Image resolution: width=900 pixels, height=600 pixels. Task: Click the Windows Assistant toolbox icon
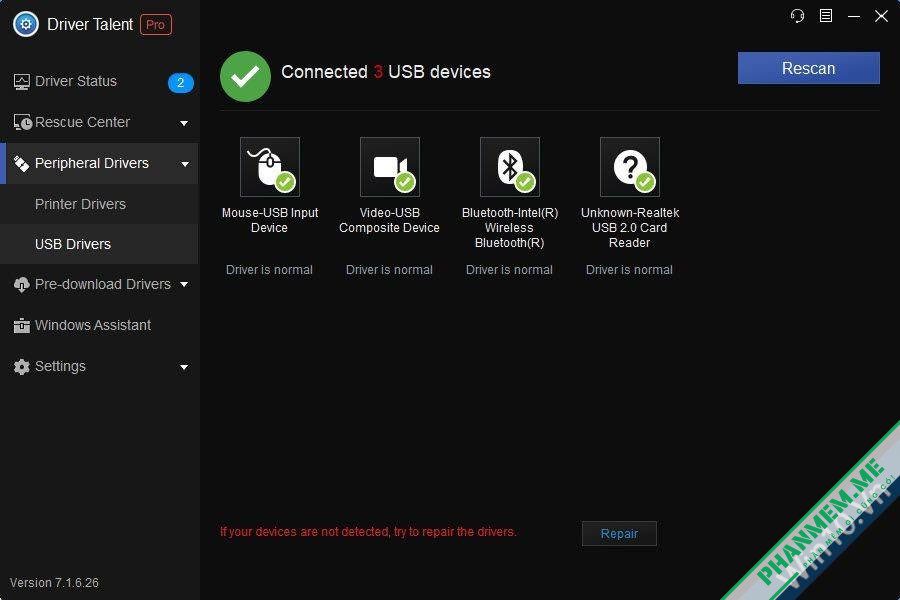[21, 326]
